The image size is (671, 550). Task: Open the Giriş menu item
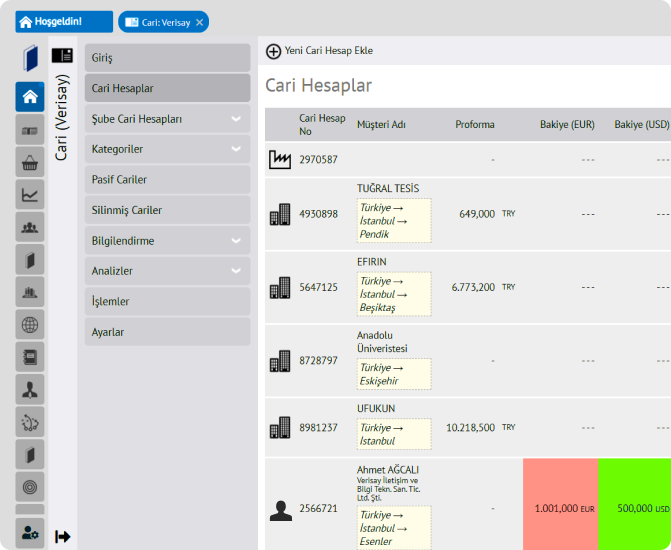click(x=167, y=58)
